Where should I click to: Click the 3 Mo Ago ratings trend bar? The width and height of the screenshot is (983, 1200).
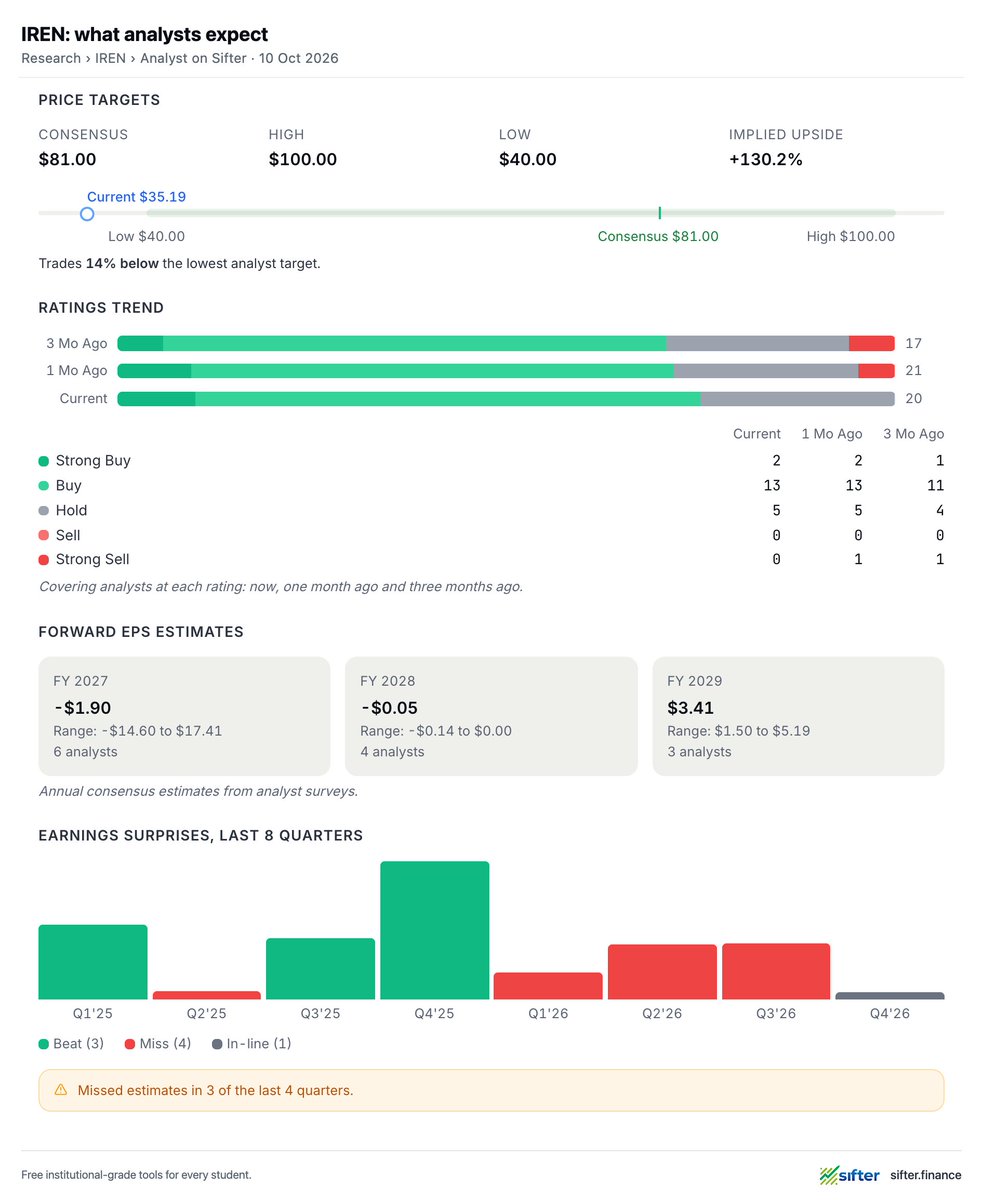(506, 343)
